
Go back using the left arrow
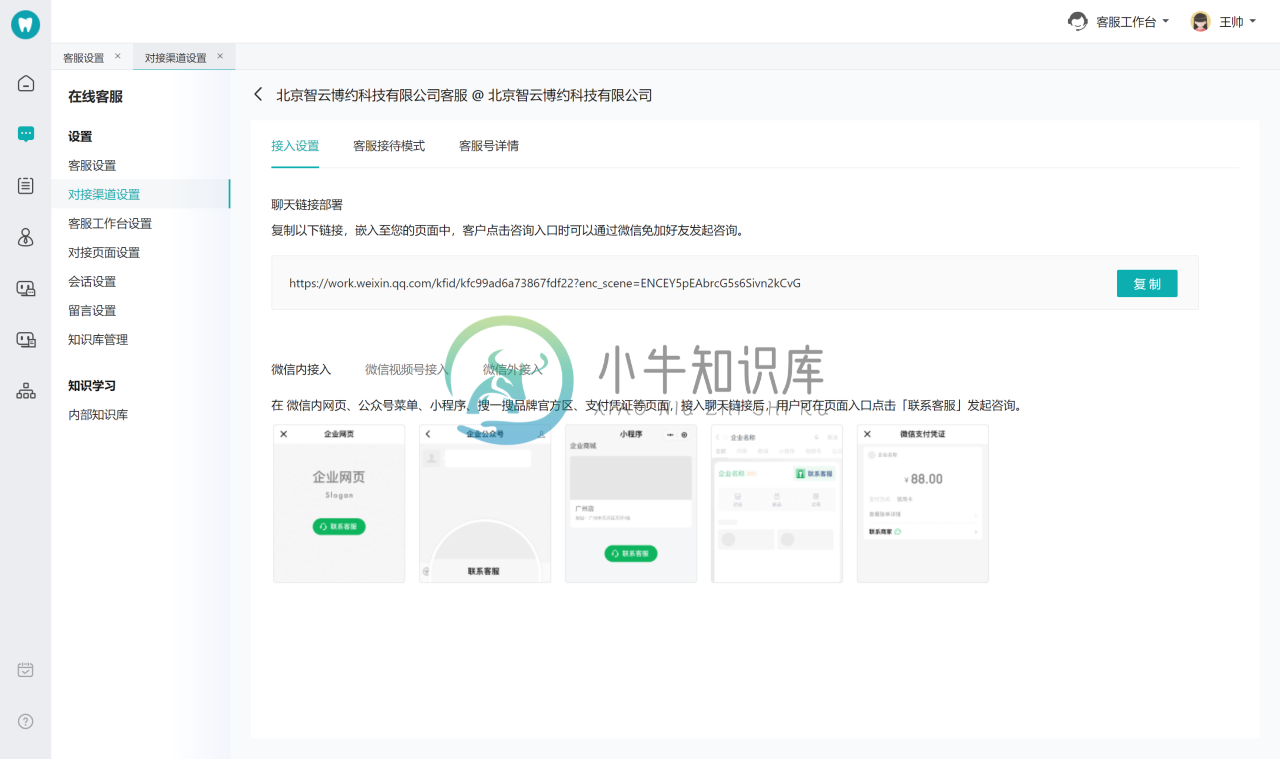coord(258,94)
